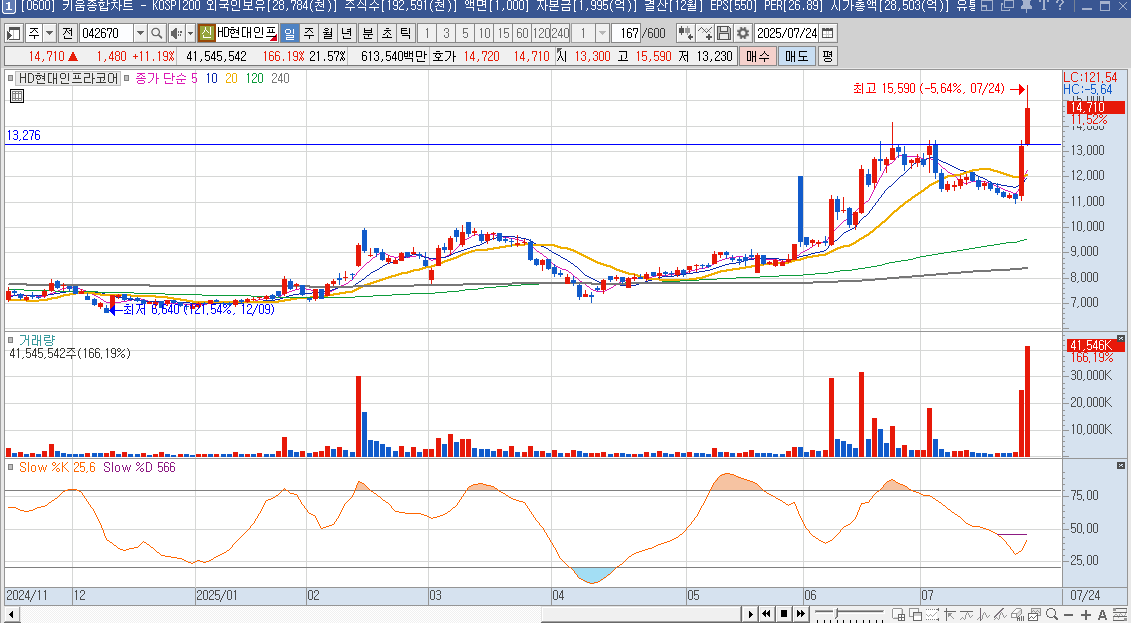Click the chart image copy icon in bottom toolbar
Viewport: 1131px width, 623px height.
(x=1034, y=615)
